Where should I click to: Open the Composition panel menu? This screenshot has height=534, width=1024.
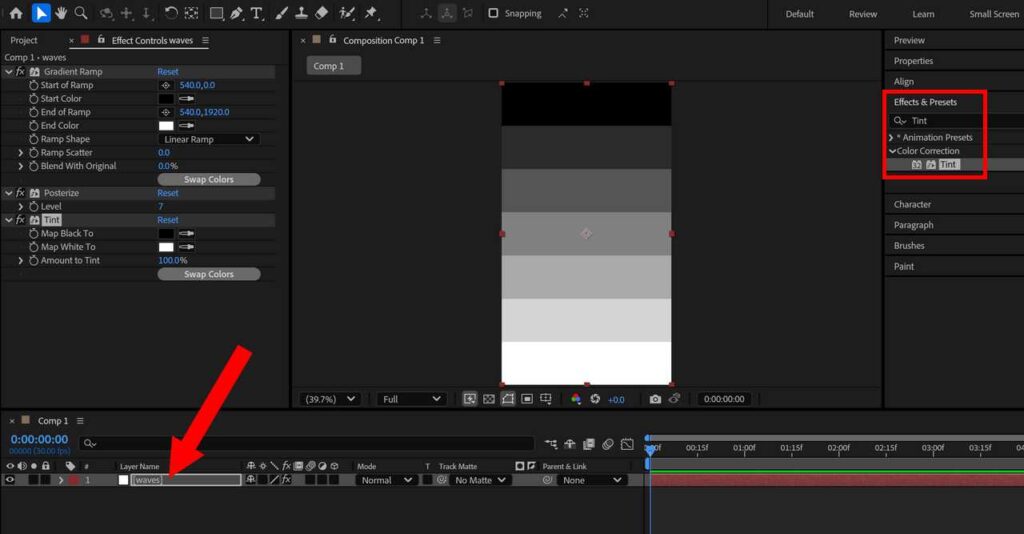click(x=437, y=40)
